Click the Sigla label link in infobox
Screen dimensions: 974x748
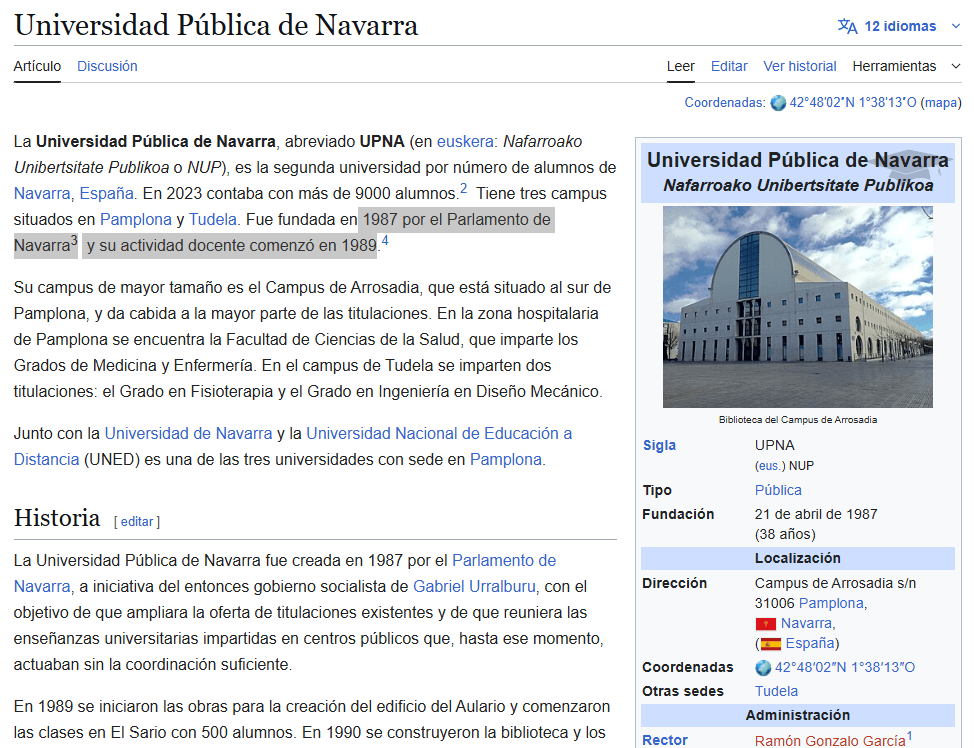coord(659,445)
